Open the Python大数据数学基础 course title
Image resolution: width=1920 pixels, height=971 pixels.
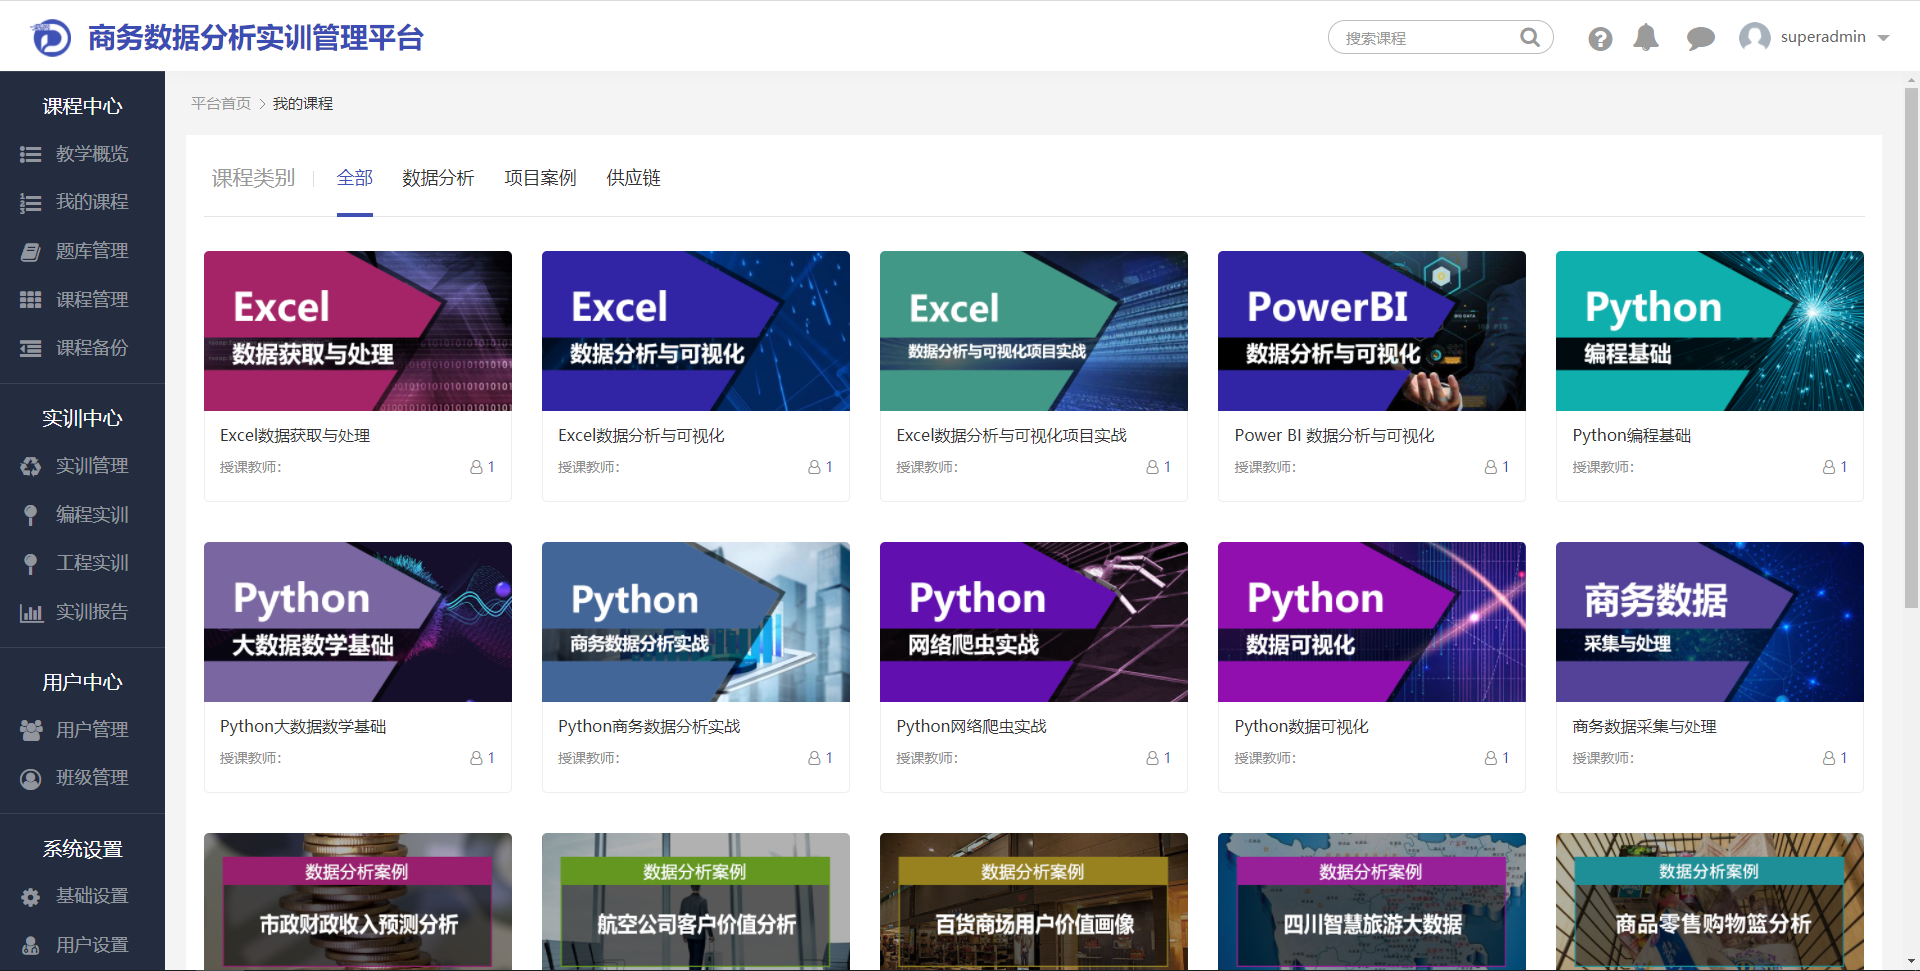pyautogui.click(x=303, y=727)
